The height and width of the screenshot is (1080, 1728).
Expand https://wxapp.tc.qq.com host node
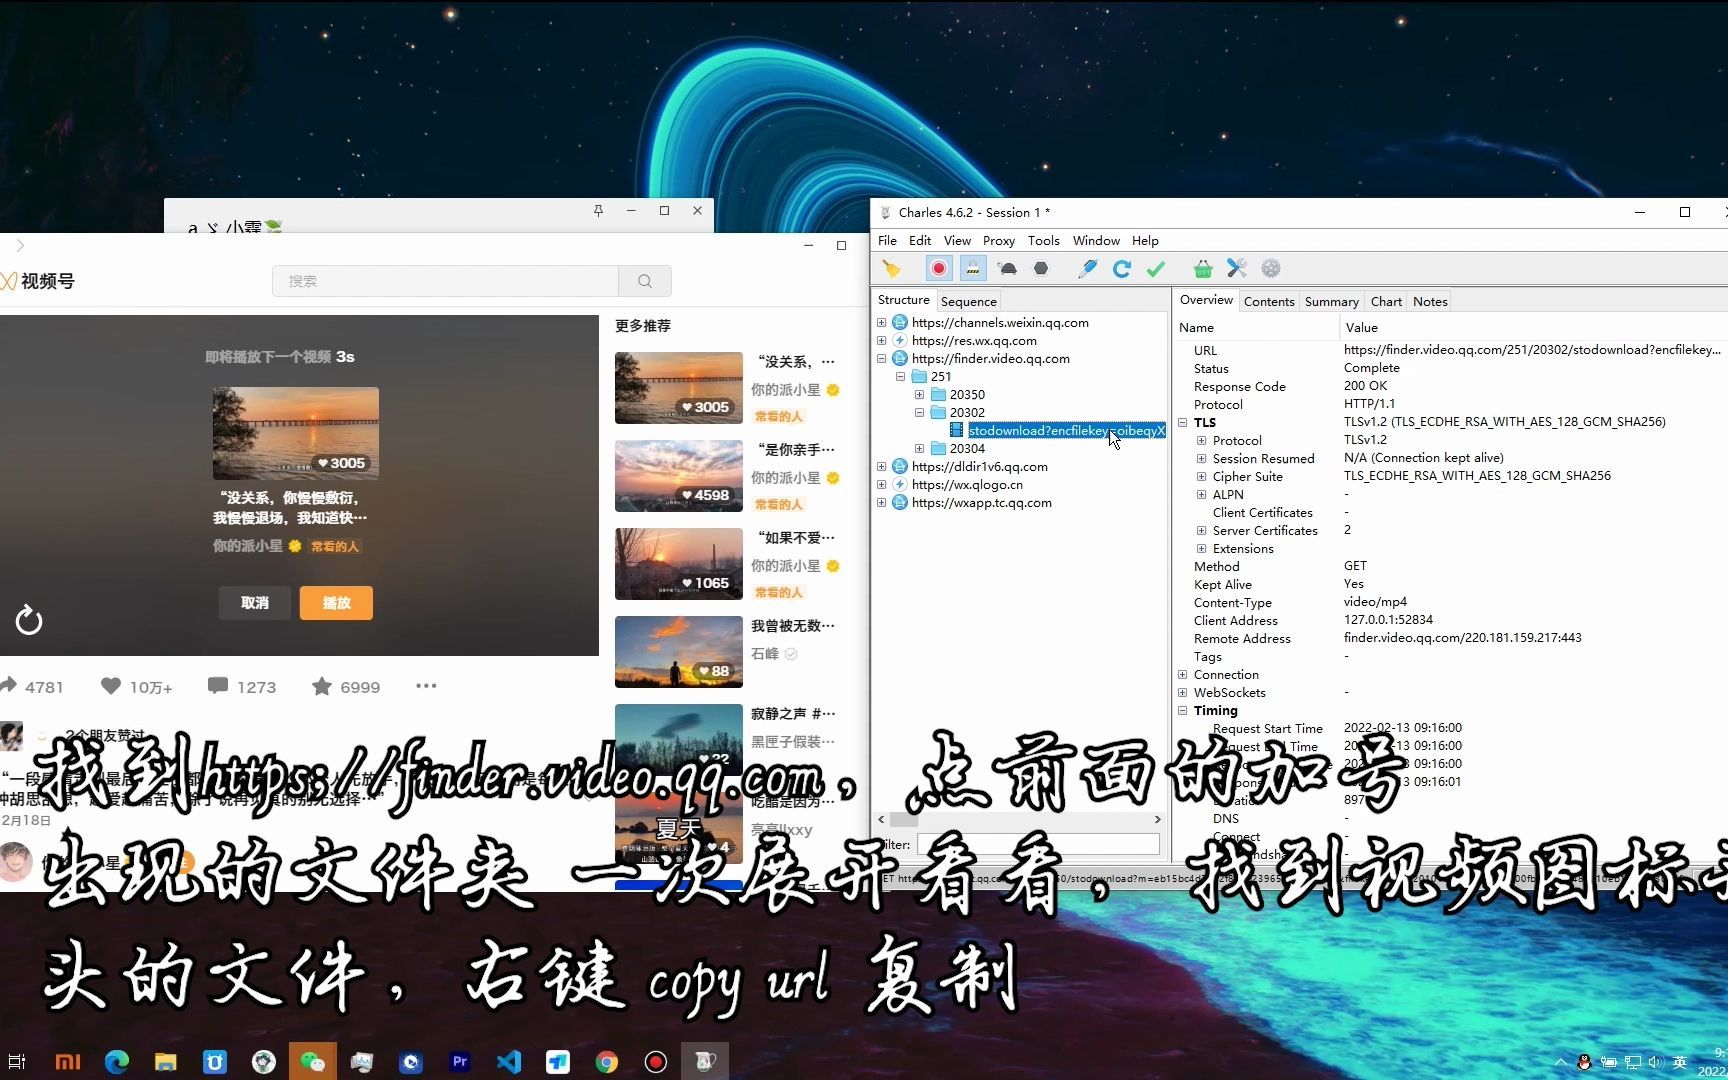tap(882, 503)
